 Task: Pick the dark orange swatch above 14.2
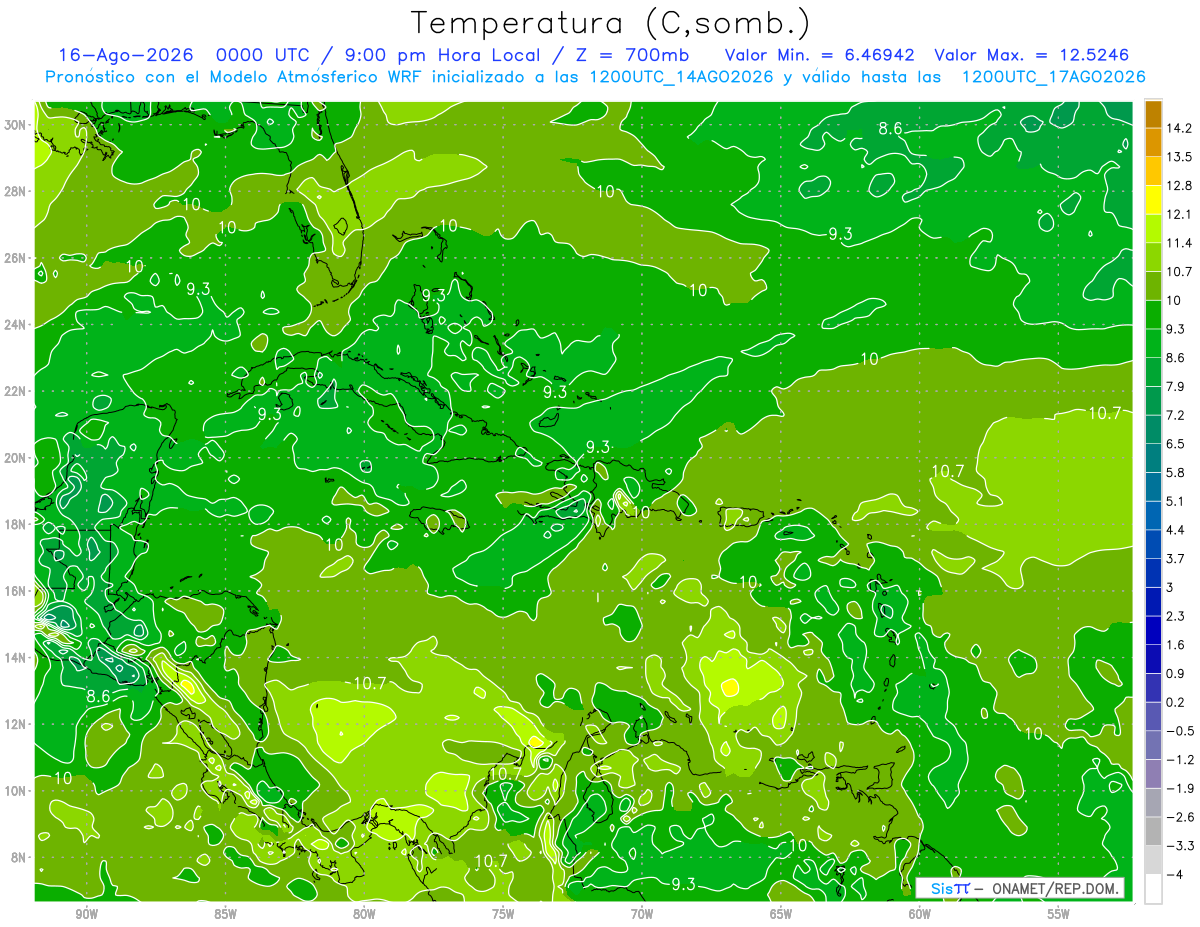coord(1152,114)
